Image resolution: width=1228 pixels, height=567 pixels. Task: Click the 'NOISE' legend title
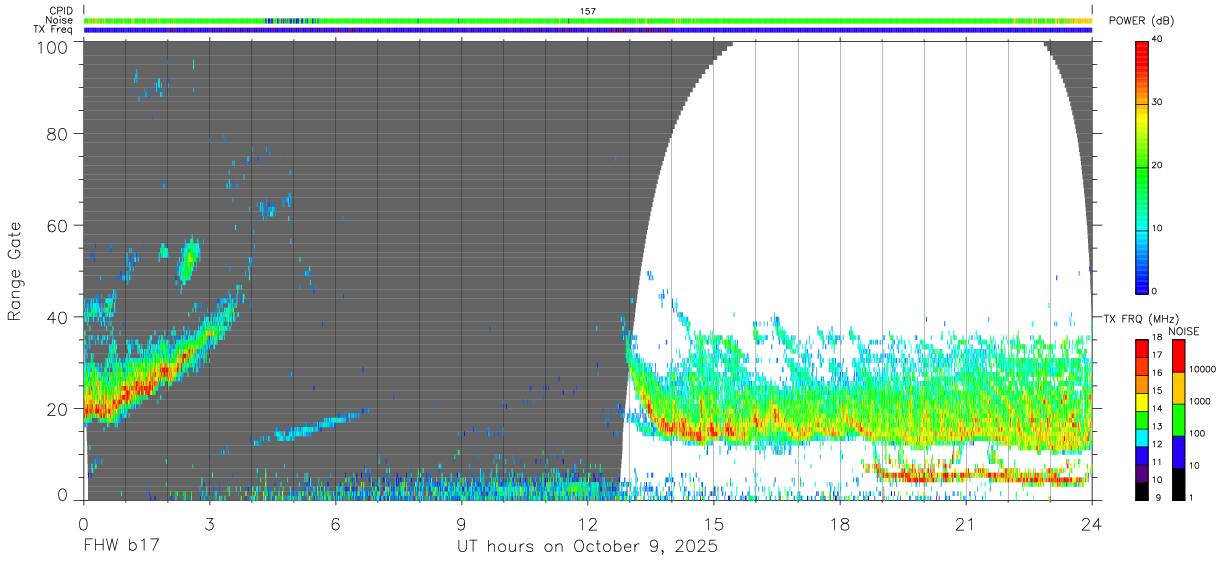(1184, 331)
